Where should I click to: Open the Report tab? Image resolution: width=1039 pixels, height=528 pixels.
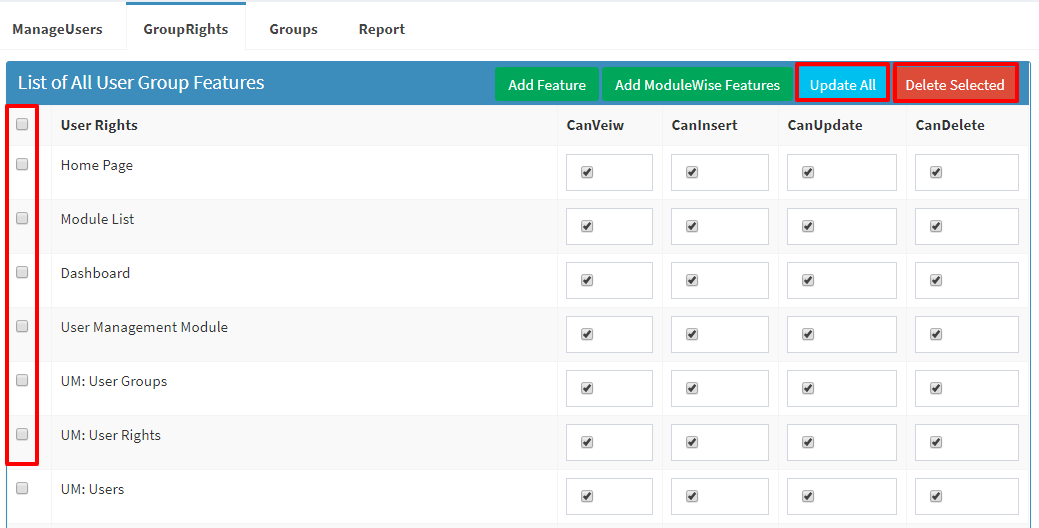(382, 29)
